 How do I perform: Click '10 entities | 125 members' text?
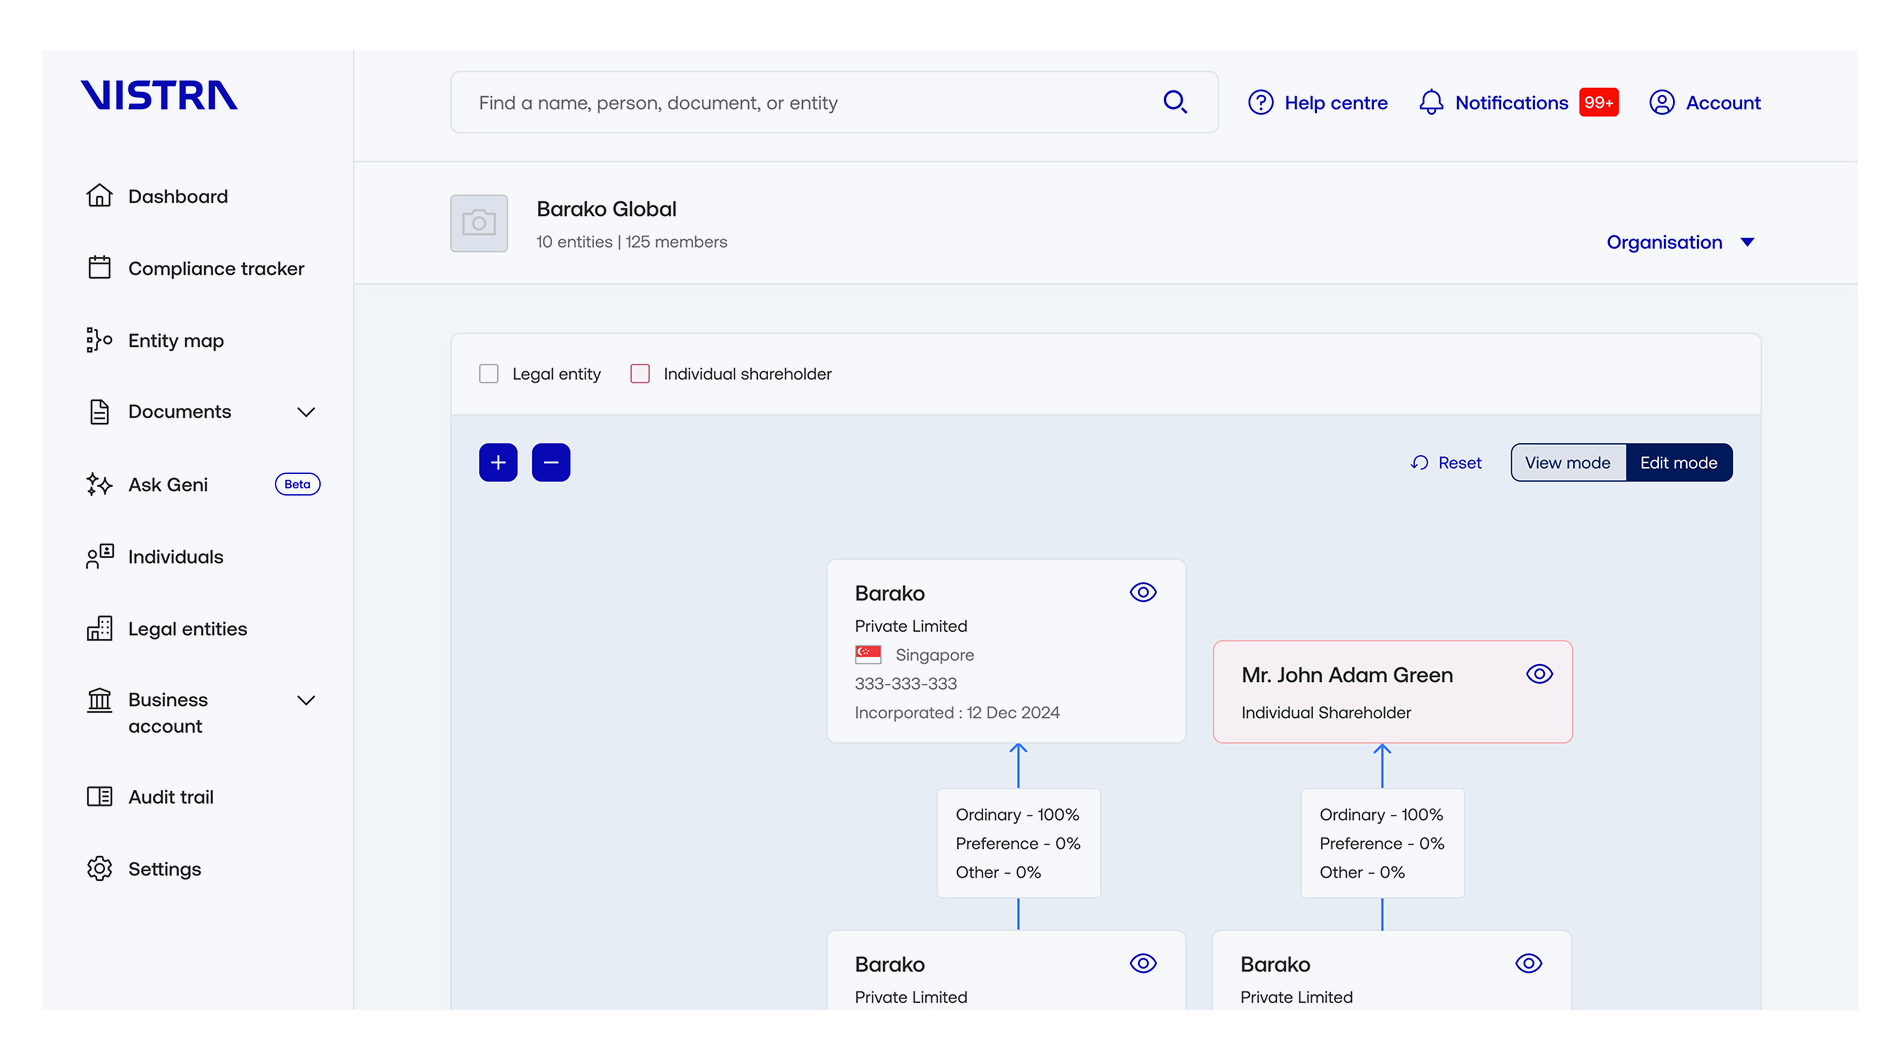[632, 242]
